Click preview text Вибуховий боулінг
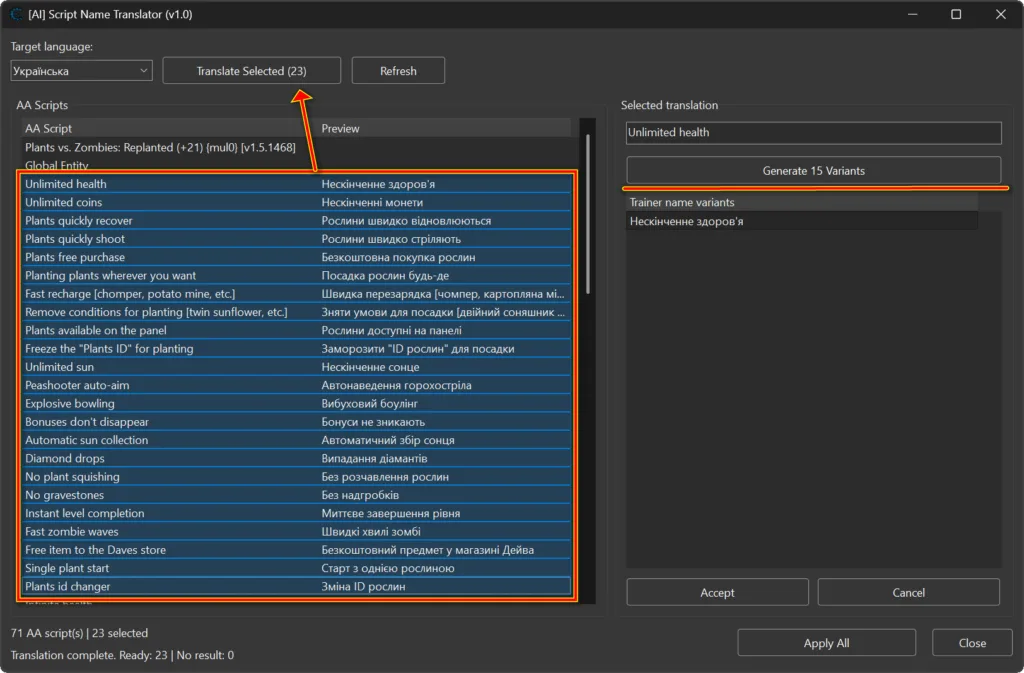The width and height of the screenshot is (1024, 673). click(x=370, y=403)
